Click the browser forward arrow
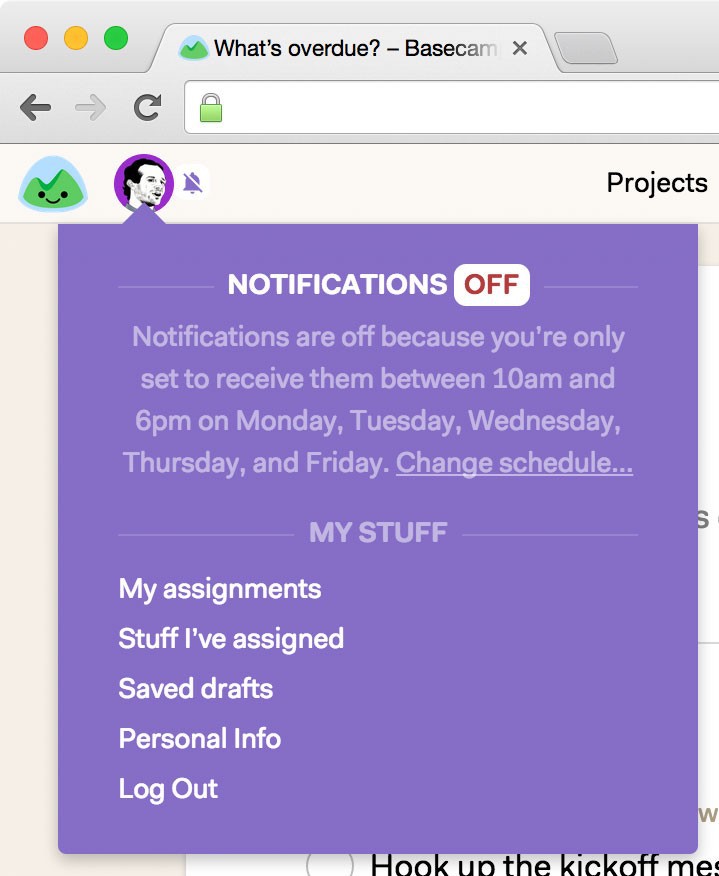 pos(91,107)
